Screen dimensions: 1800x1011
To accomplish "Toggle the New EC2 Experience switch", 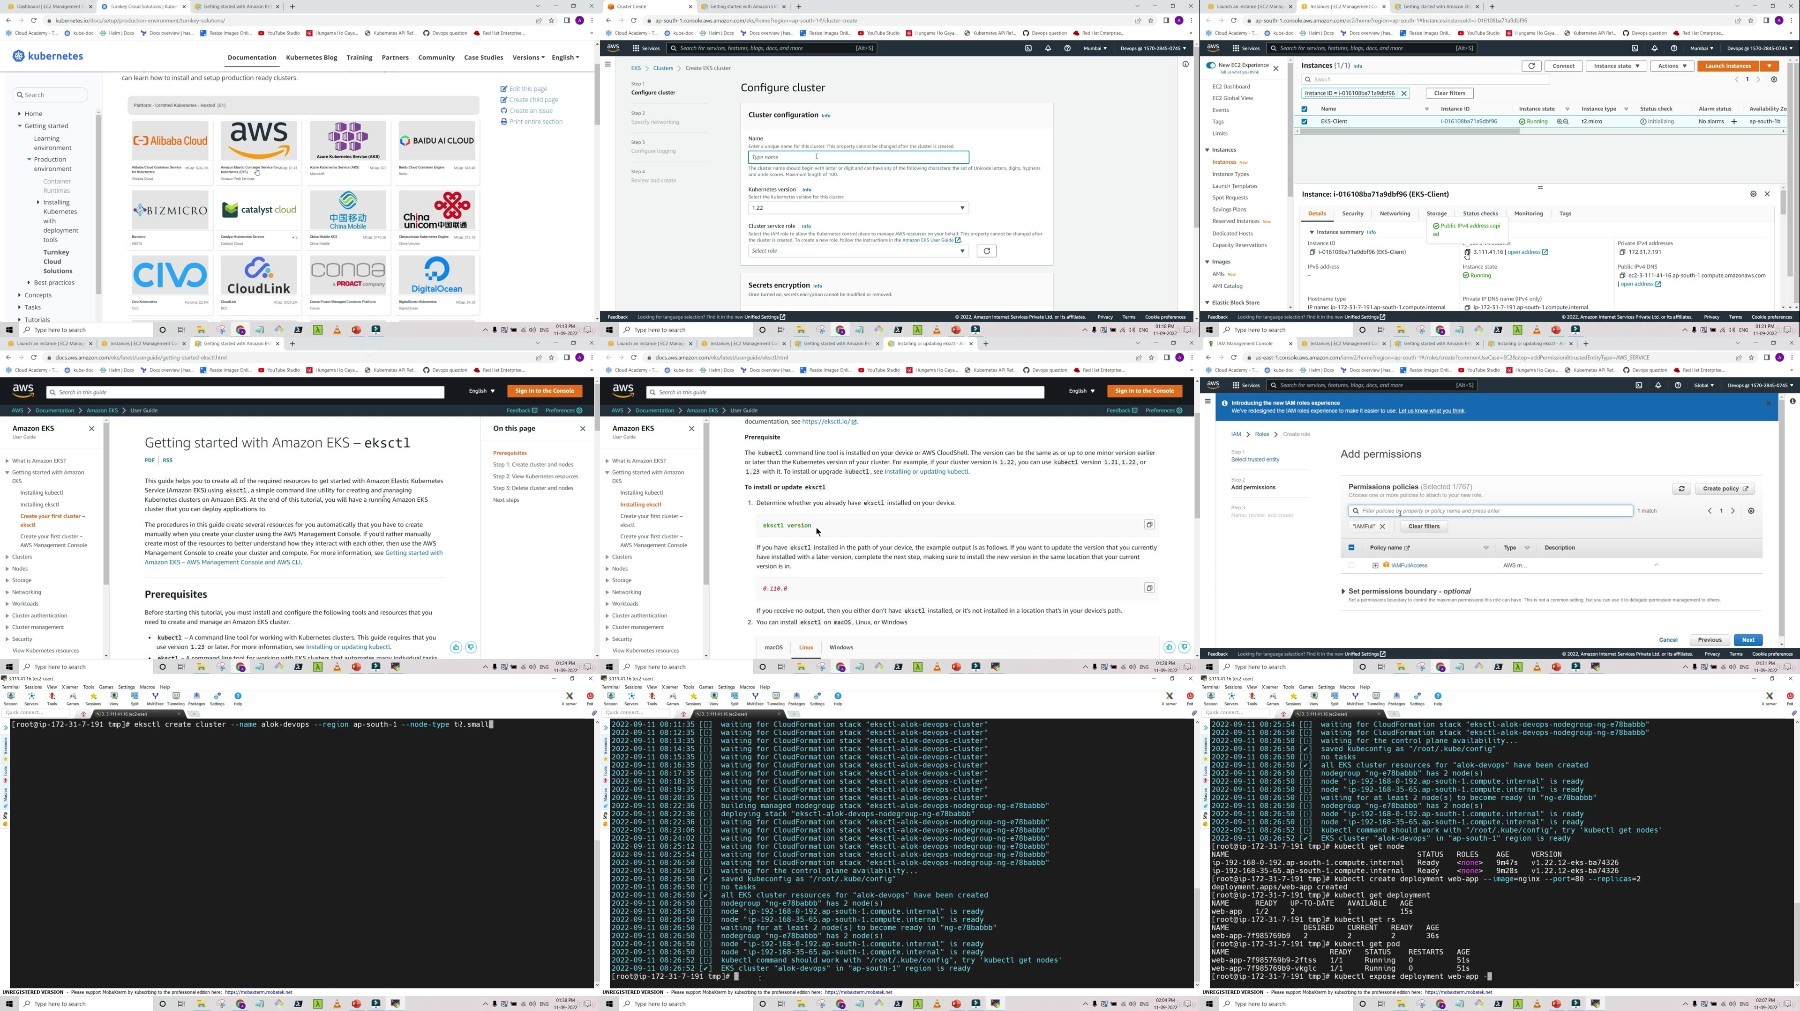I will pyautogui.click(x=1212, y=65).
